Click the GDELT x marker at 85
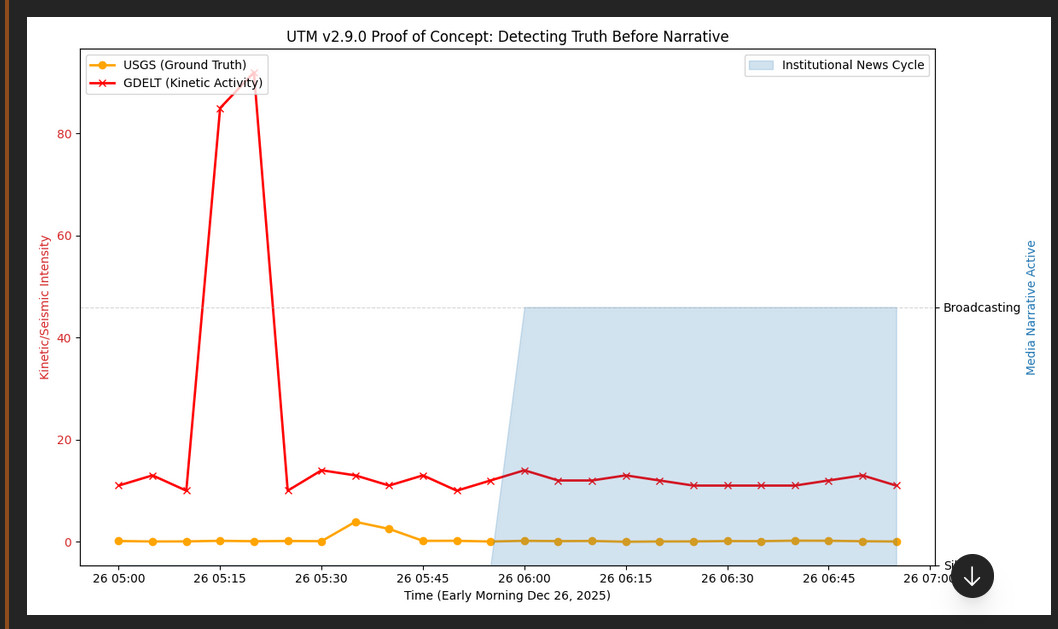This screenshot has height=629, width=1058. coord(220,109)
